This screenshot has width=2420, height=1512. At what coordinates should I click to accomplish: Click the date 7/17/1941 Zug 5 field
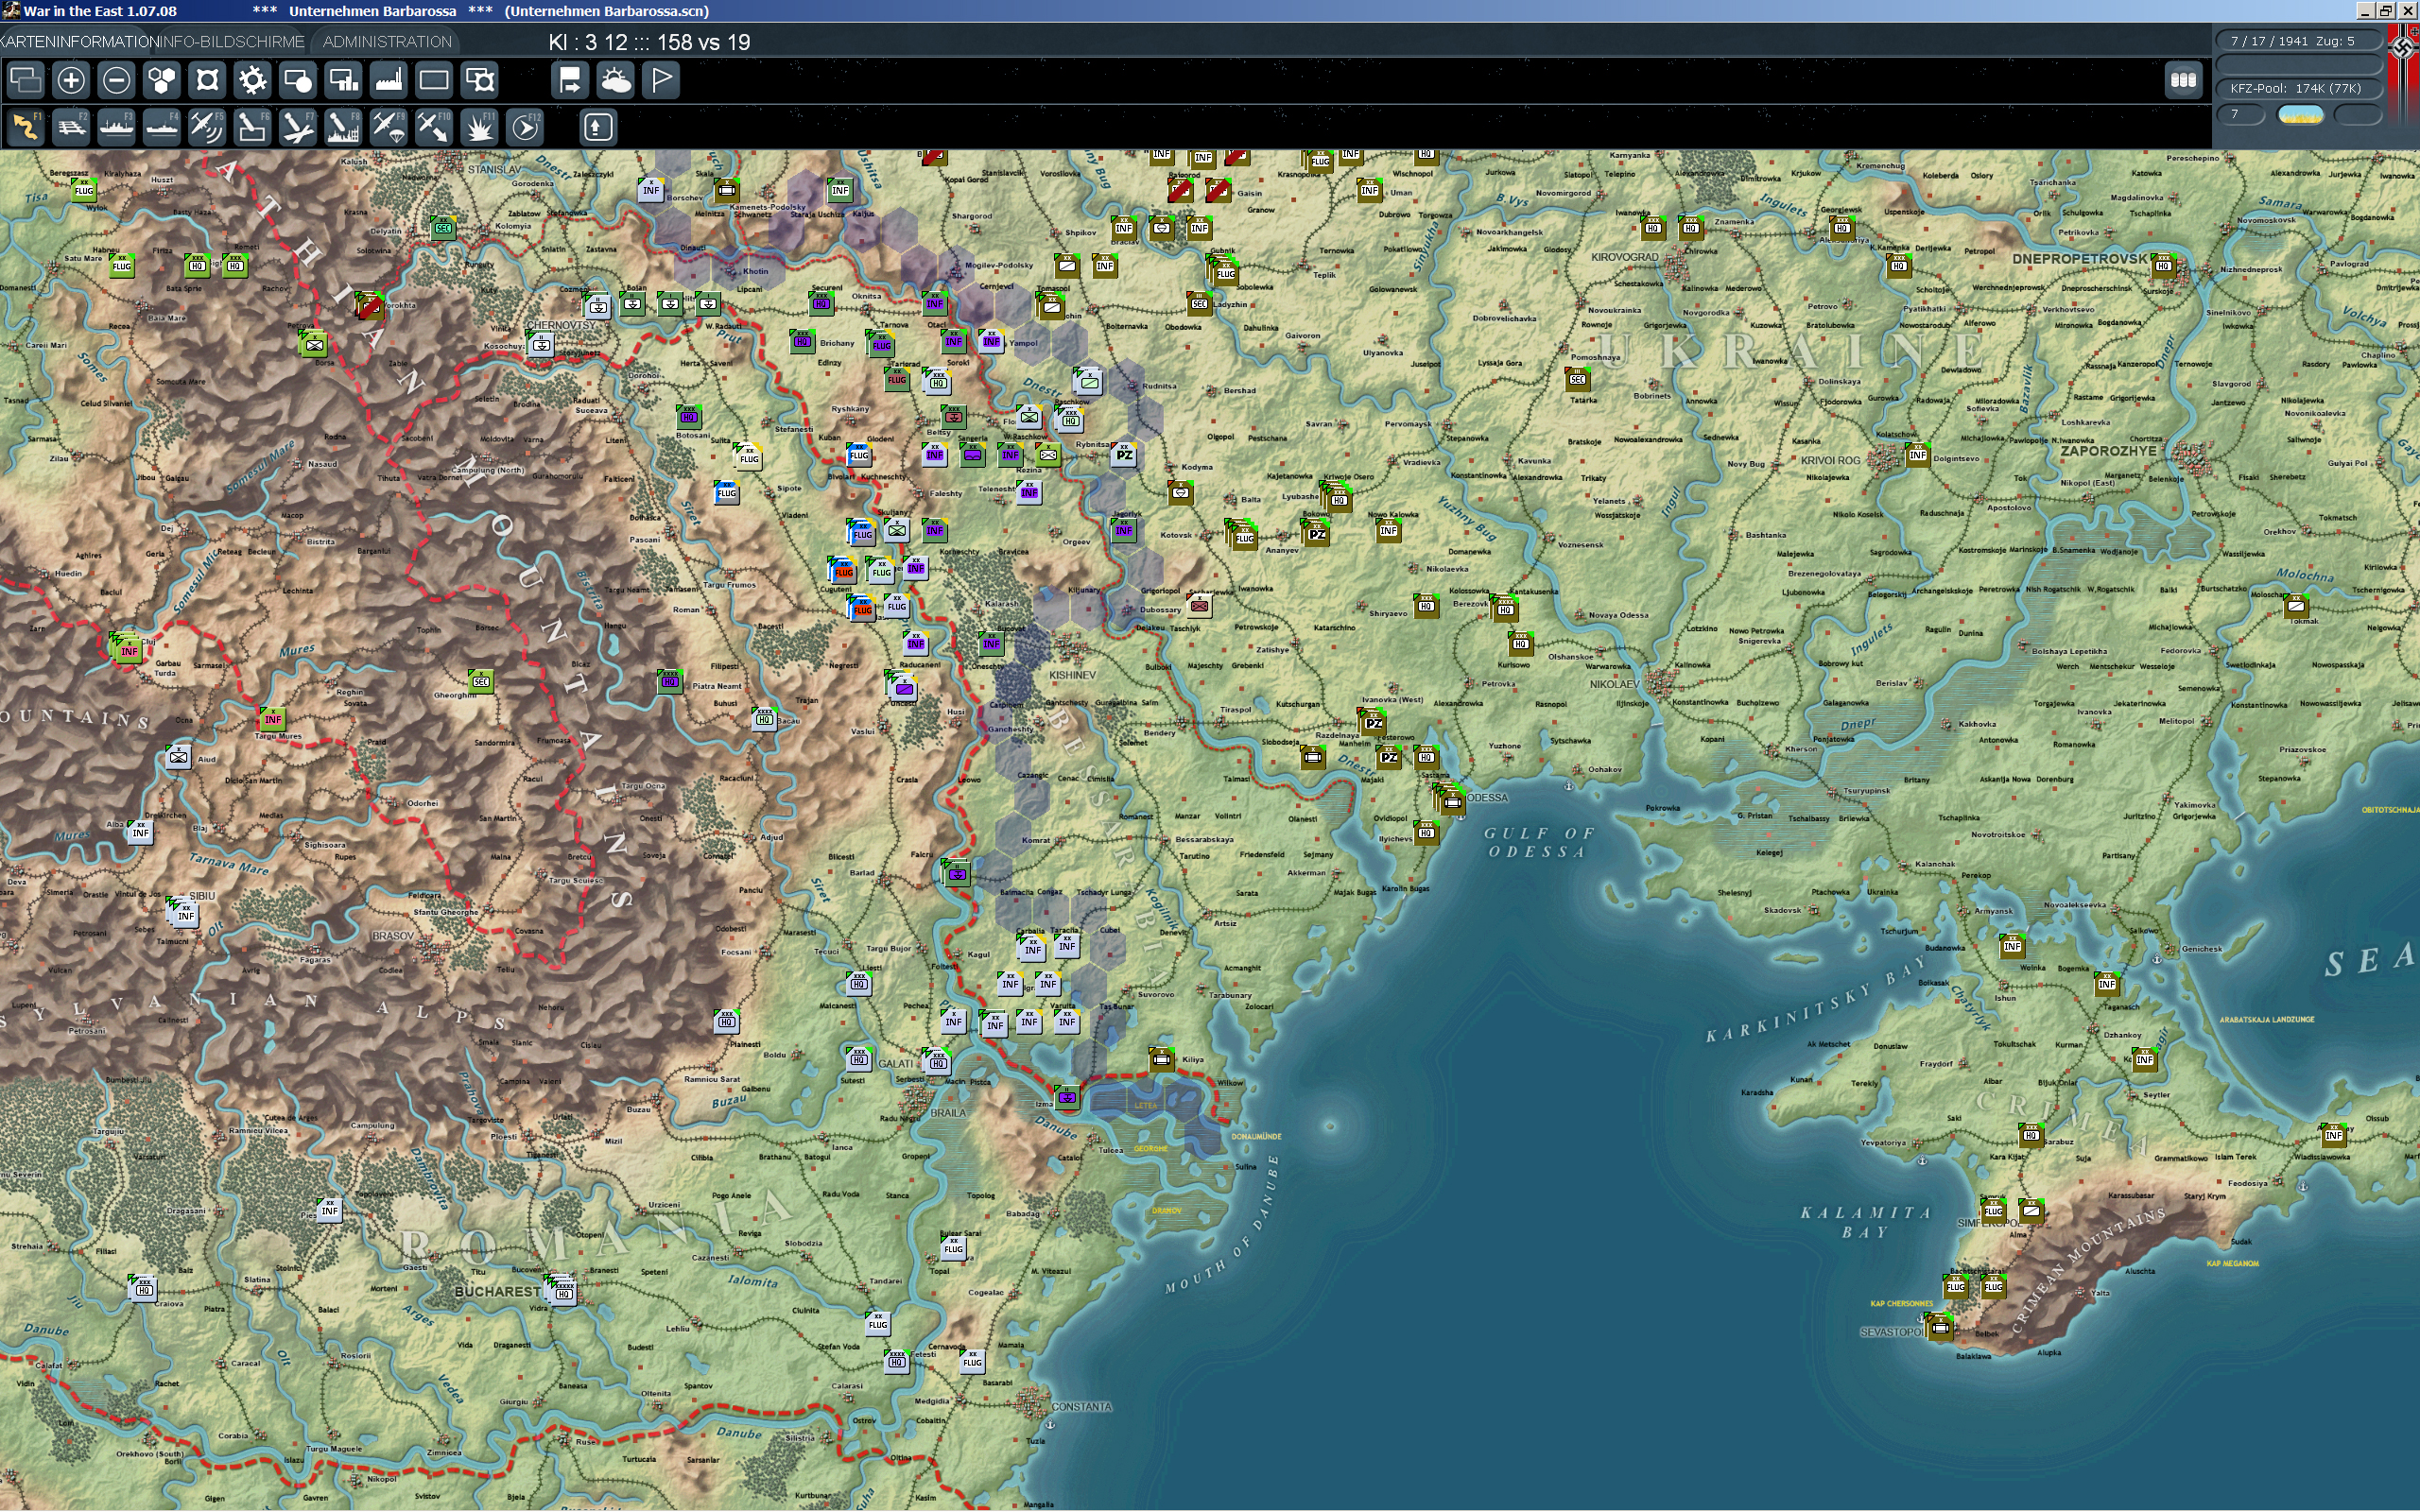(x=2300, y=41)
